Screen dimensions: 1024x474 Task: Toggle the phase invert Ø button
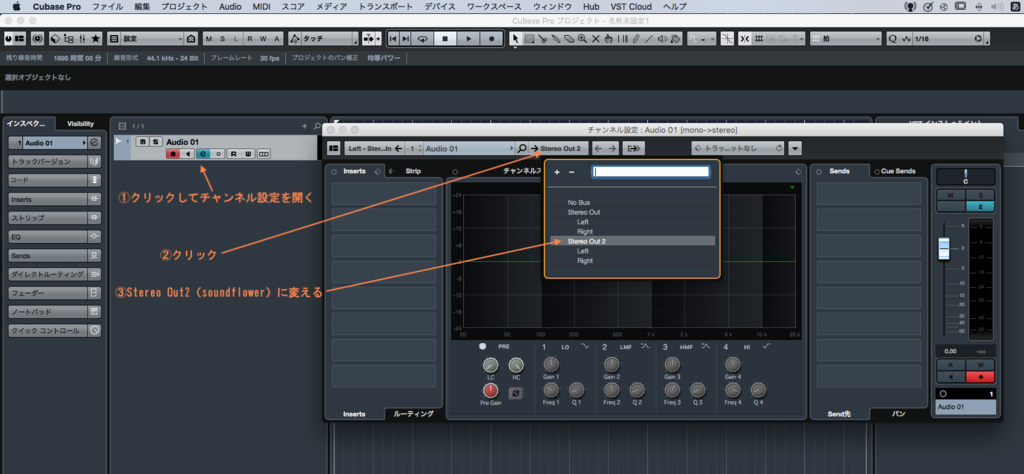515,393
